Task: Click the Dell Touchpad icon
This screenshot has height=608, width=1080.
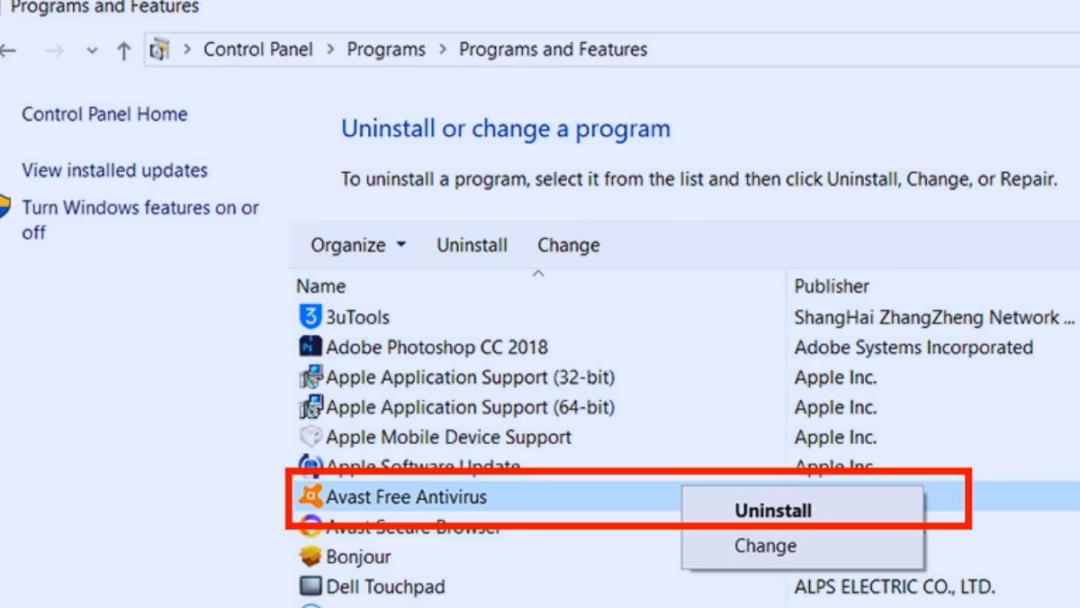Action: click(310, 587)
